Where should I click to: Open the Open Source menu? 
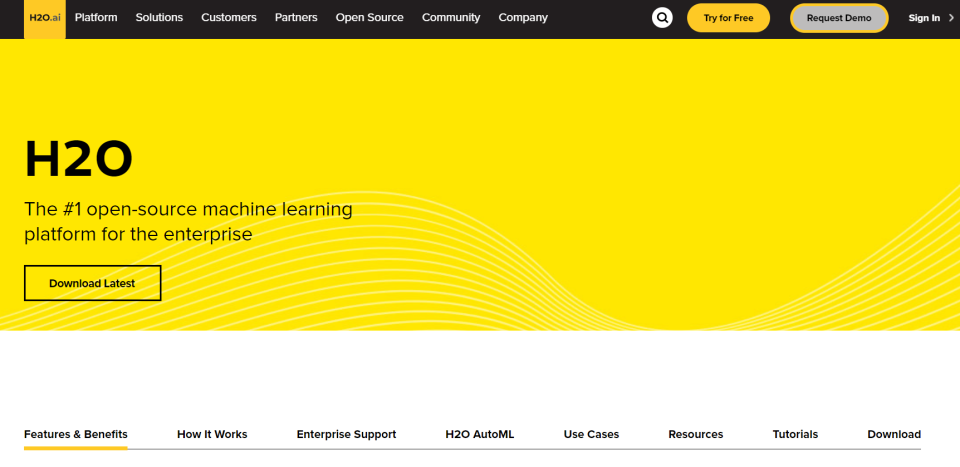pyautogui.click(x=370, y=18)
